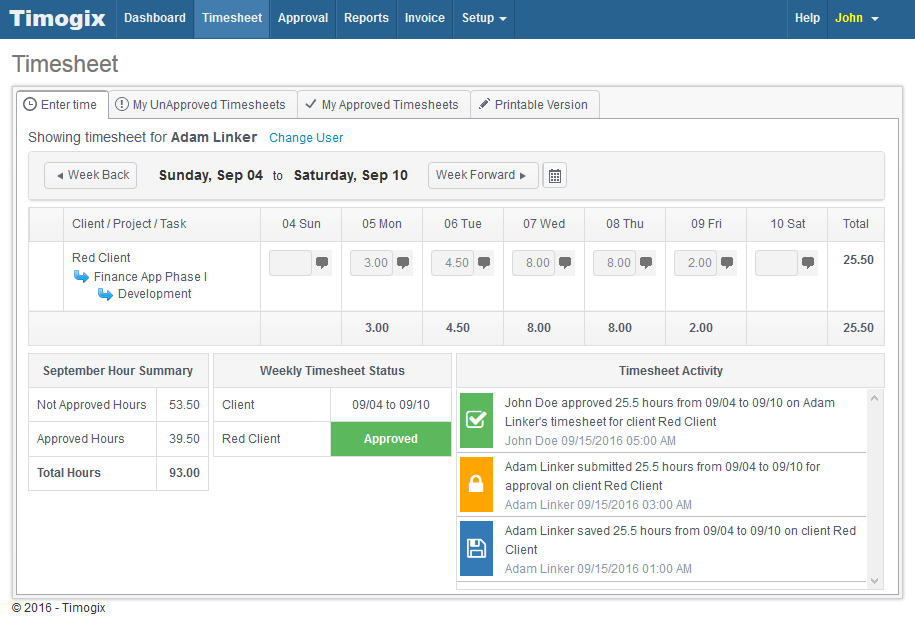Open the Setup dropdown menu
The image size is (915, 623).
[483, 18]
